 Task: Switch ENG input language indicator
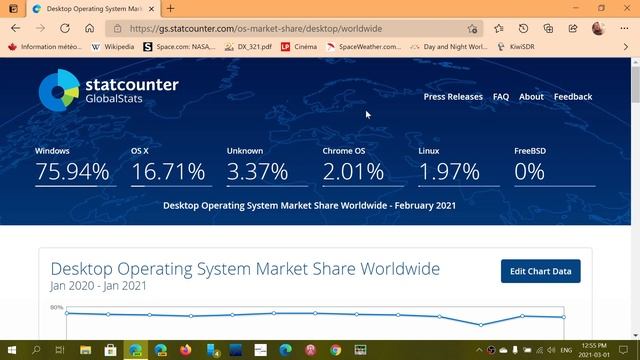tap(566, 350)
